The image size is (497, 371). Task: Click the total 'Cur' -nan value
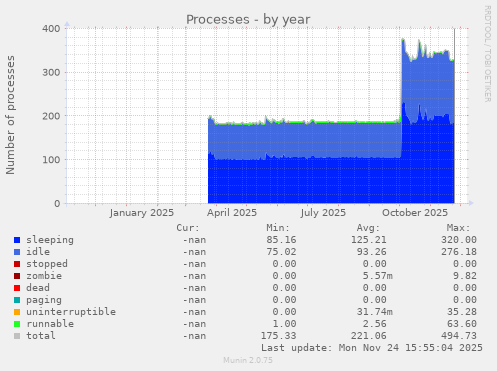pyautogui.click(x=194, y=336)
